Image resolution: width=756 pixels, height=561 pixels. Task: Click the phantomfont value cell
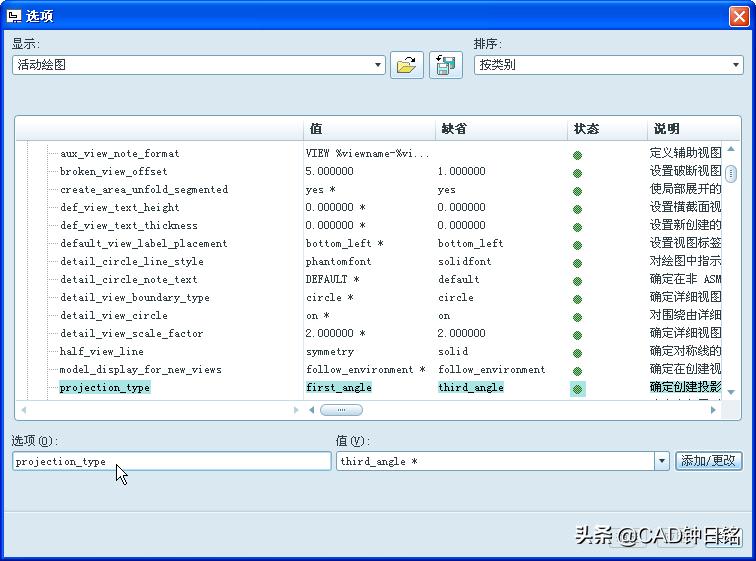(x=338, y=262)
